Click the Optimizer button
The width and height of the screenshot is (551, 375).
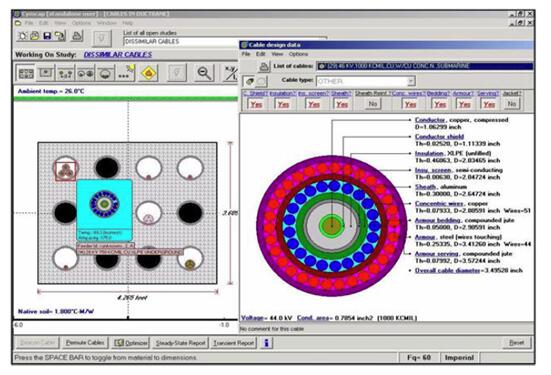click(x=131, y=343)
